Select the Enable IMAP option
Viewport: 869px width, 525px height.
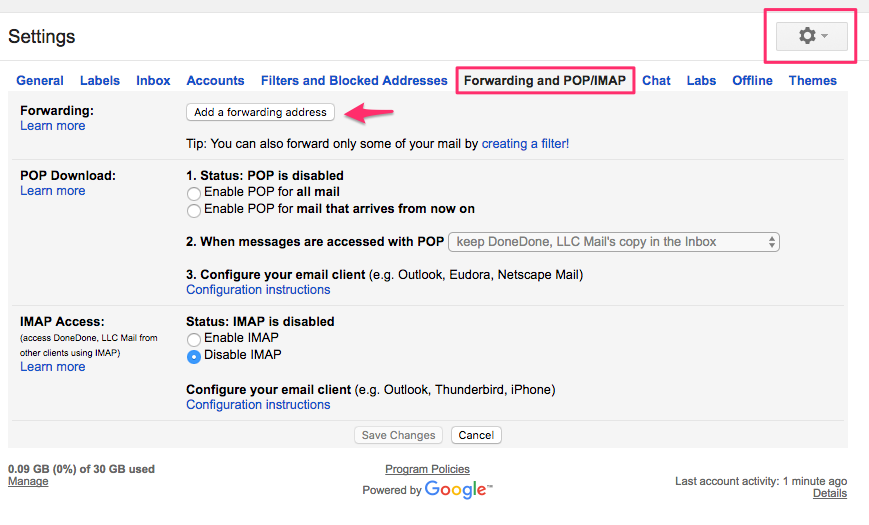(194, 339)
